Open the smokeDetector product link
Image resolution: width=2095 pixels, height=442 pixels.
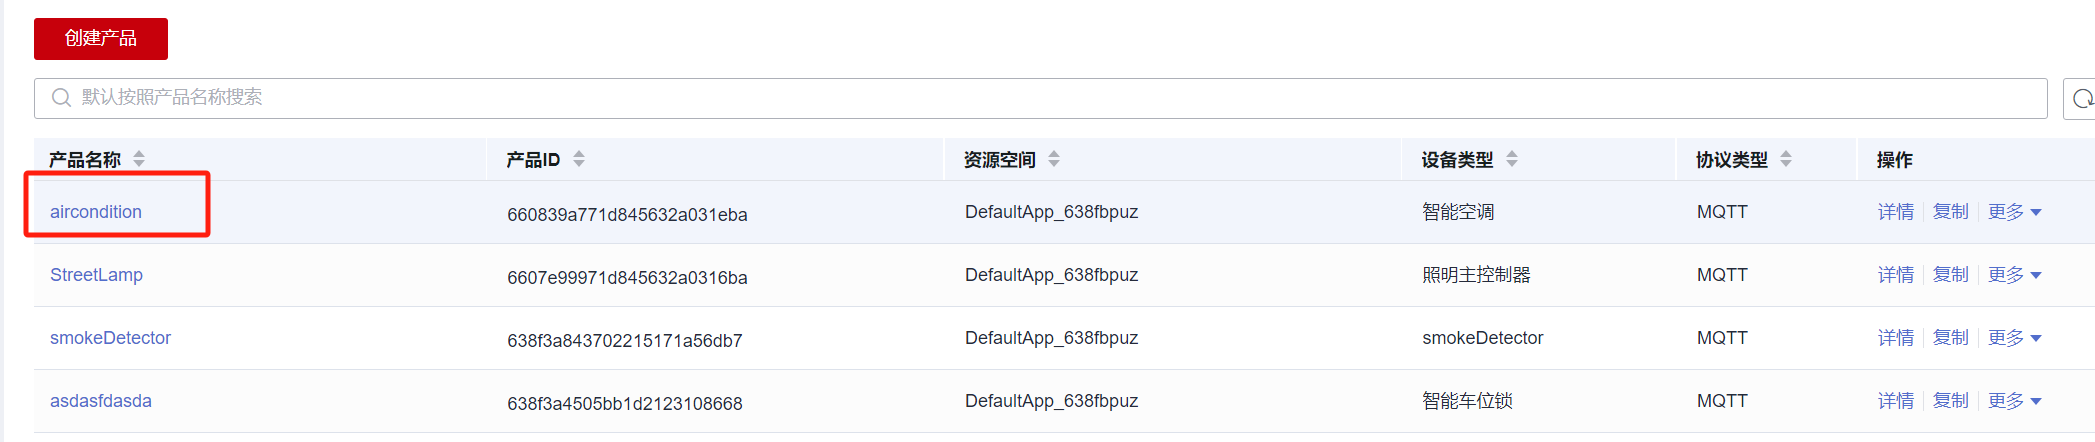[x=110, y=338]
